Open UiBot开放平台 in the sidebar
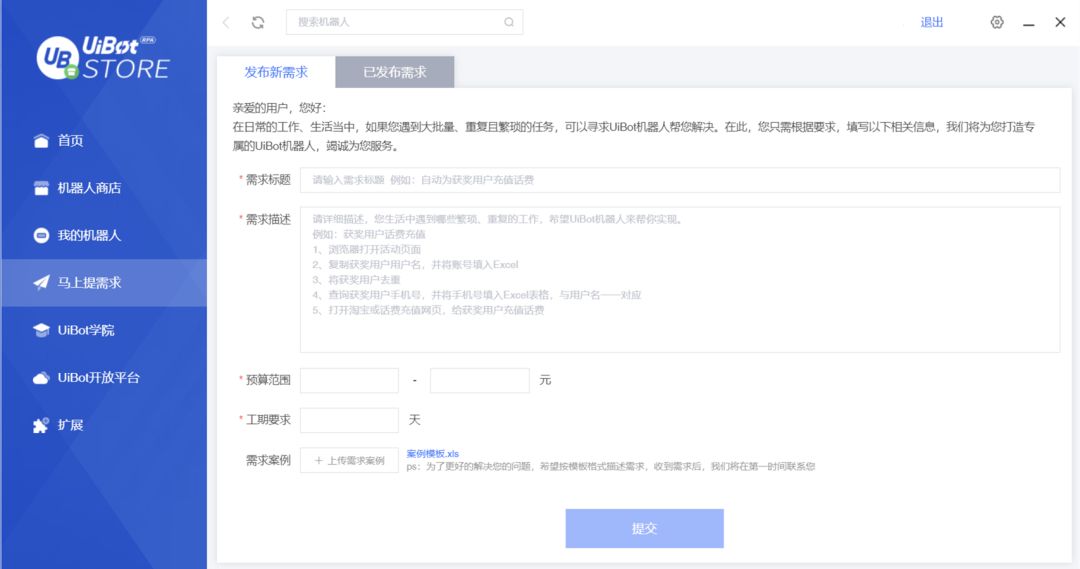This screenshot has height=569, width=1080. (104, 377)
